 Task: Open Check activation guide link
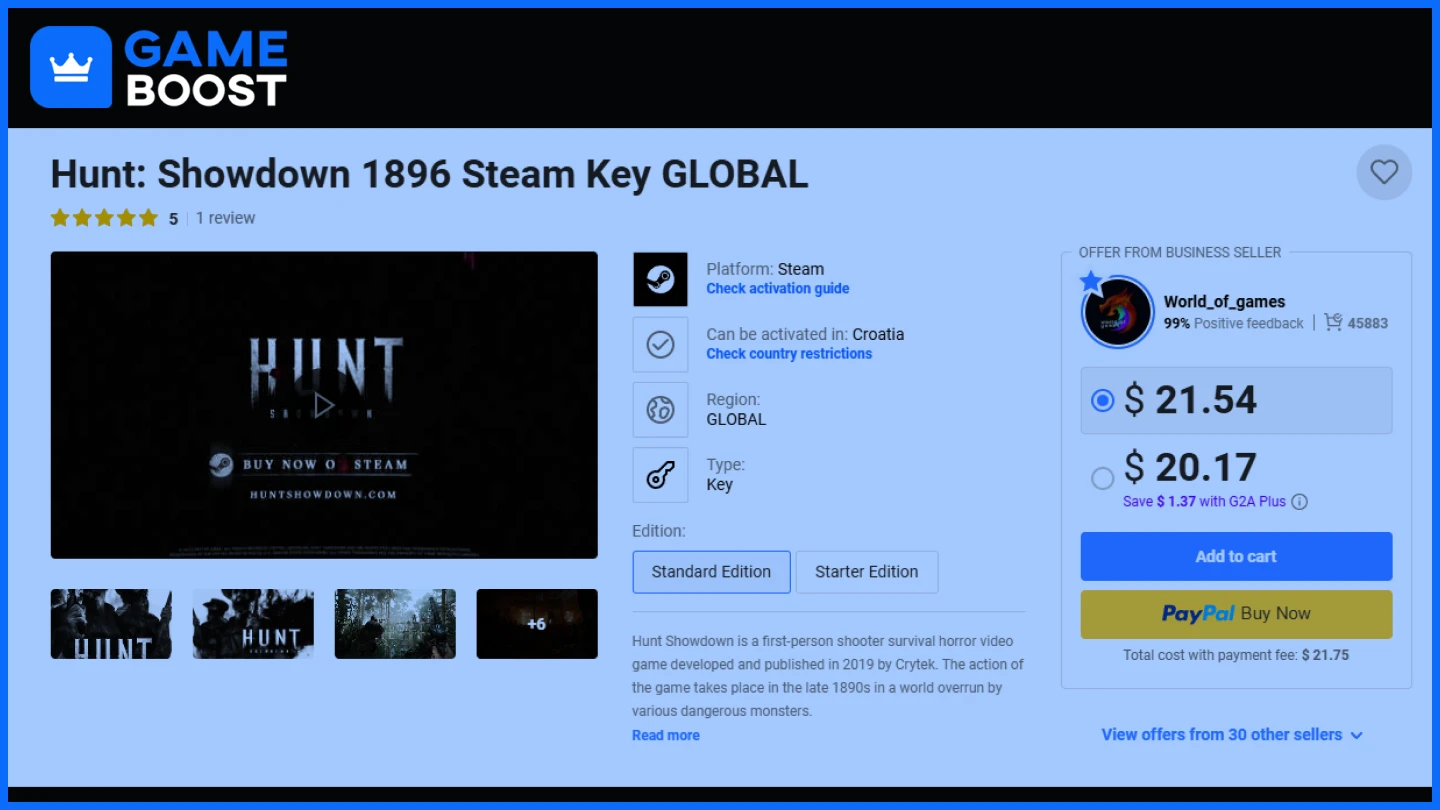click(778, 288)
